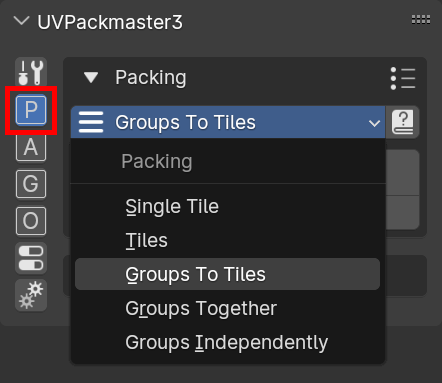Select the P packing tab icon
This screenshot has height=383, width=442.
[31, 110]
